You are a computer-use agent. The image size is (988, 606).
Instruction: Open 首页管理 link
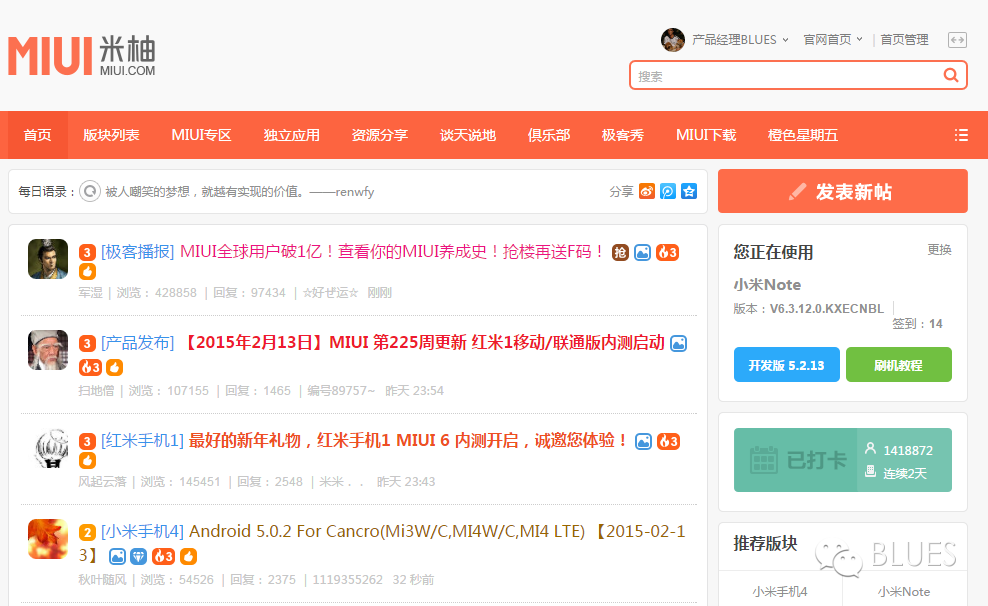click(904, 40)
